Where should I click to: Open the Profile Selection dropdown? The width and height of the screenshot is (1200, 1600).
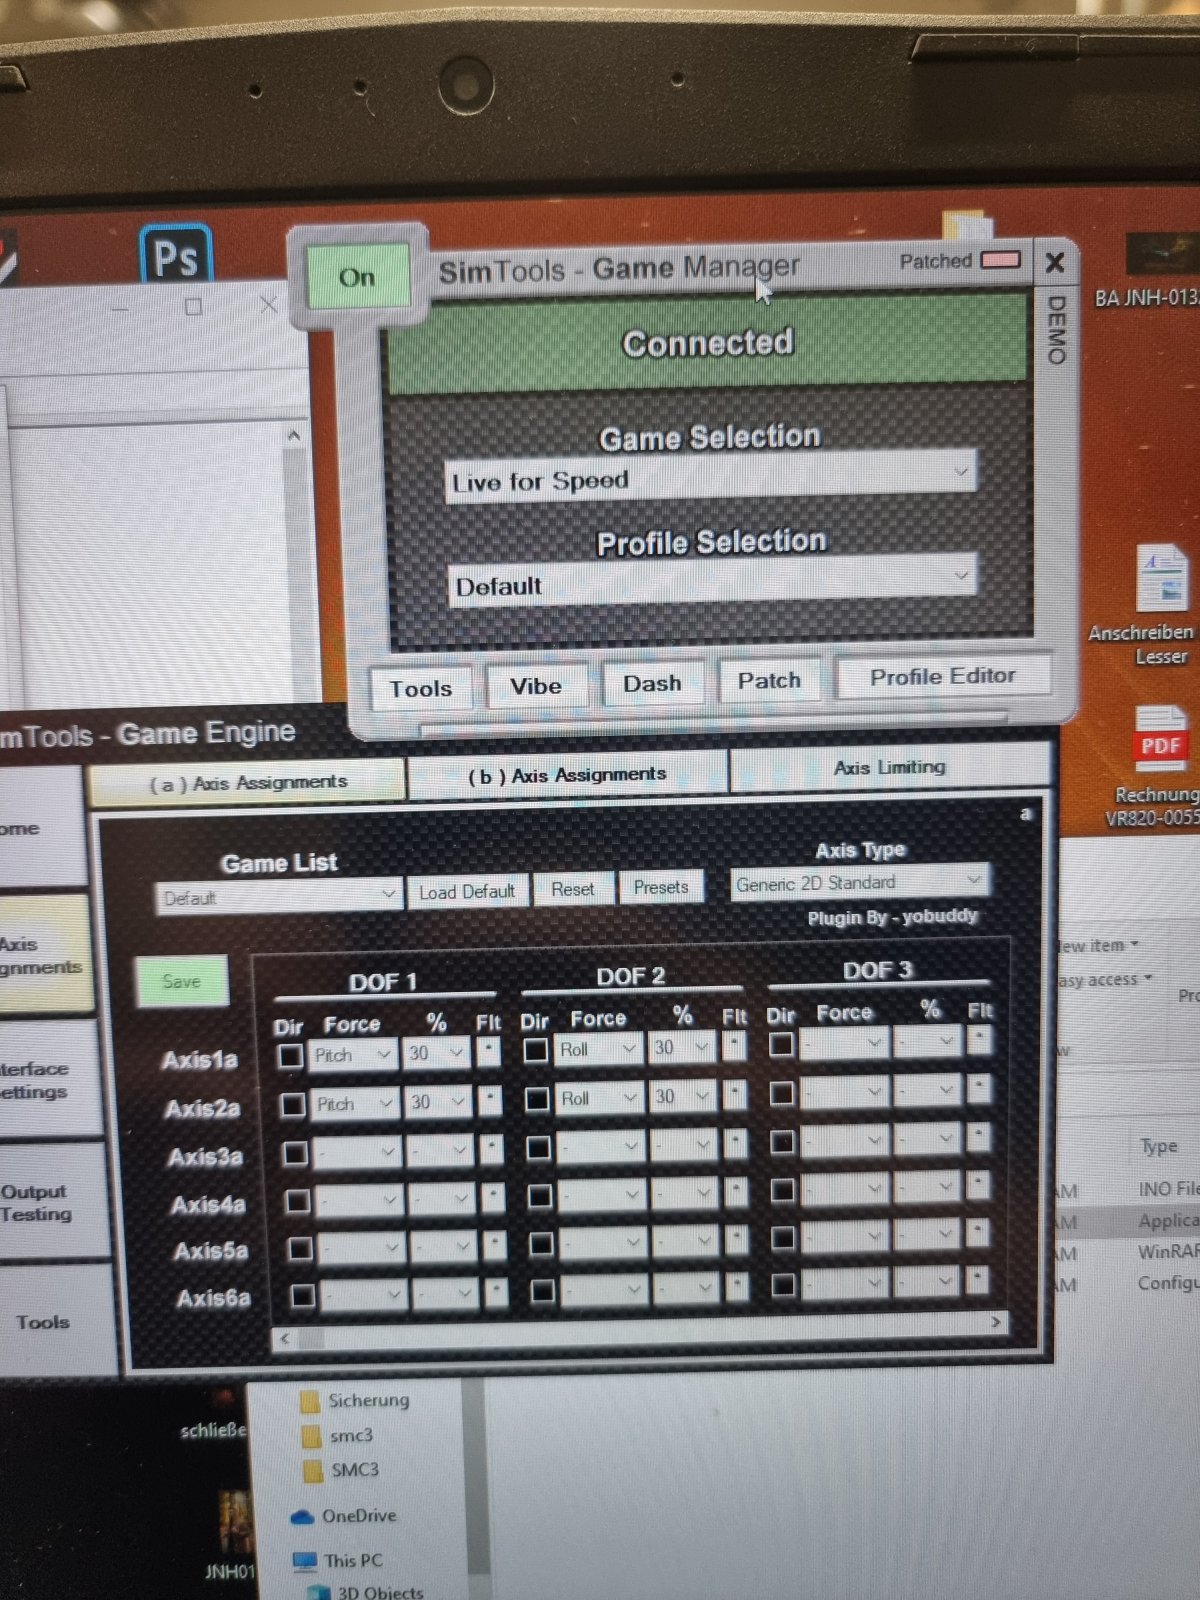(x=711, y=581)
